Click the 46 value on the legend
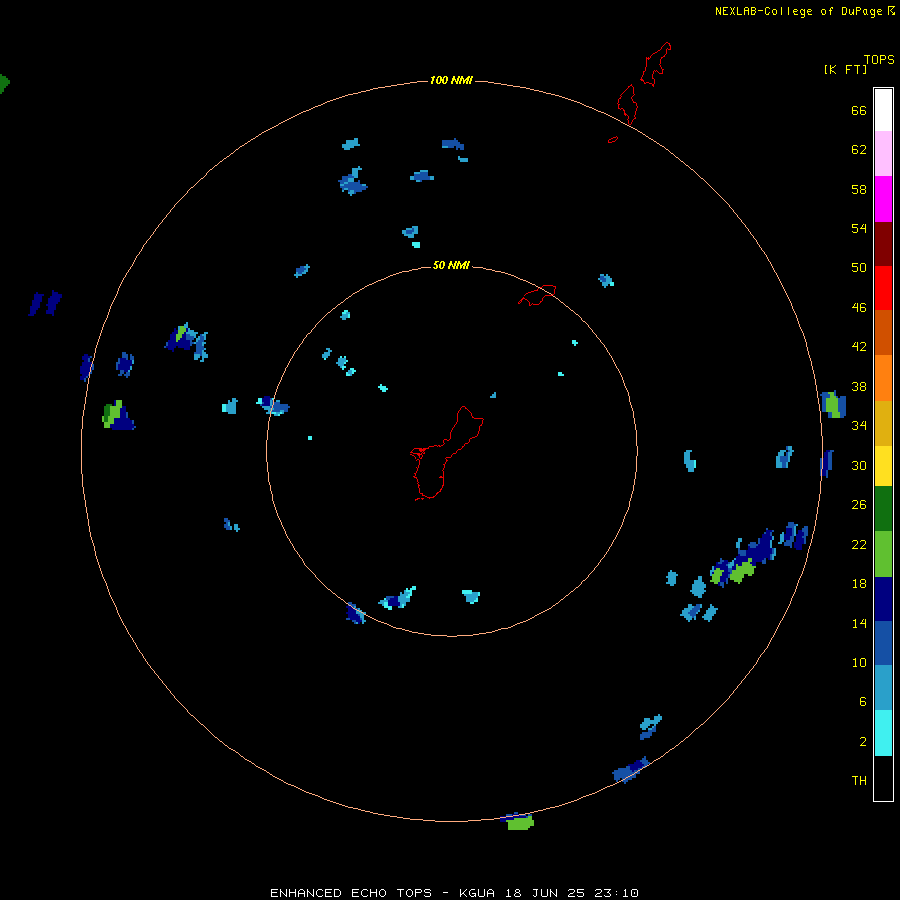 tap(859, 308)
